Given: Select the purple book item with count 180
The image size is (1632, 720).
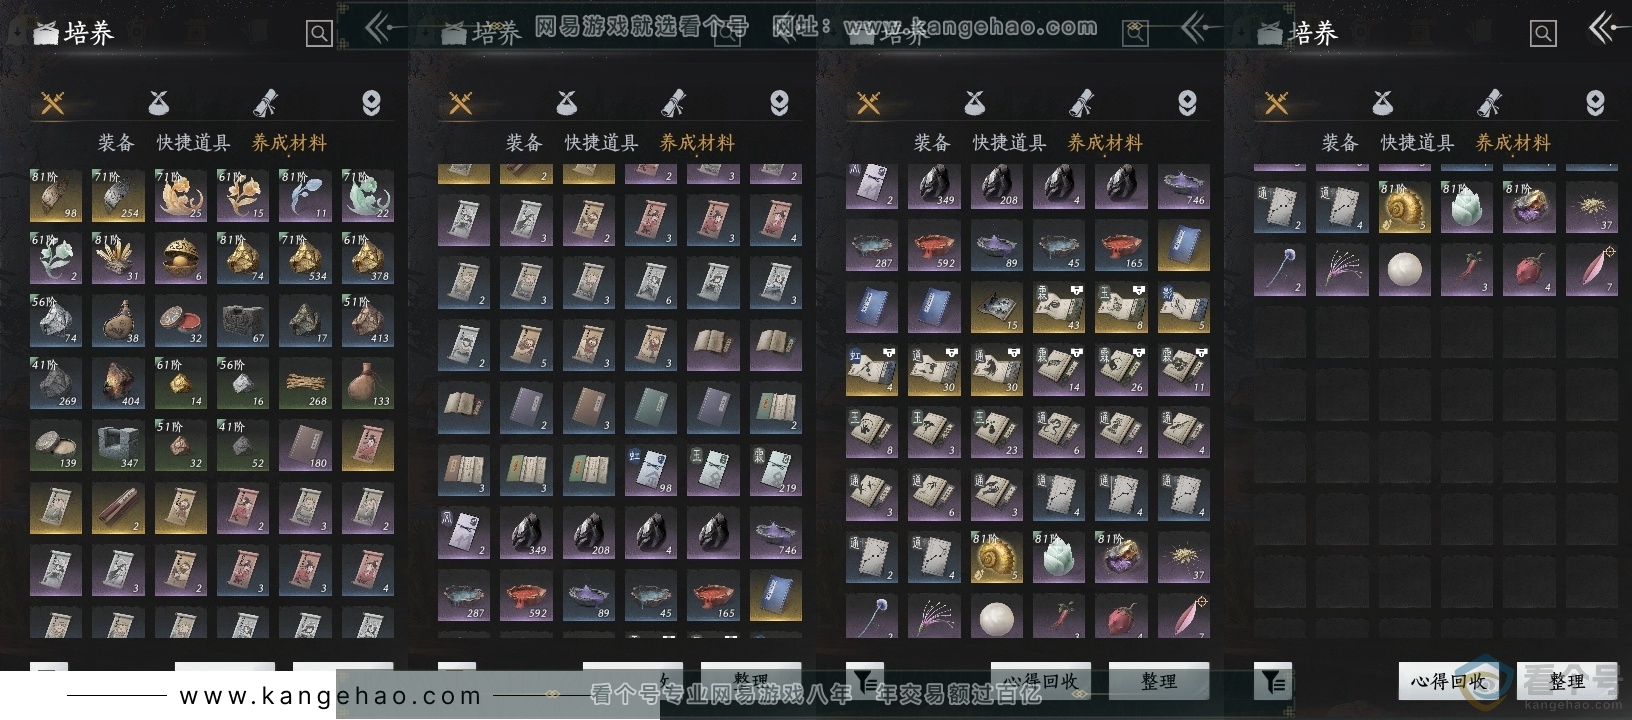Looking at the screenshot, I should coord(305,446).
